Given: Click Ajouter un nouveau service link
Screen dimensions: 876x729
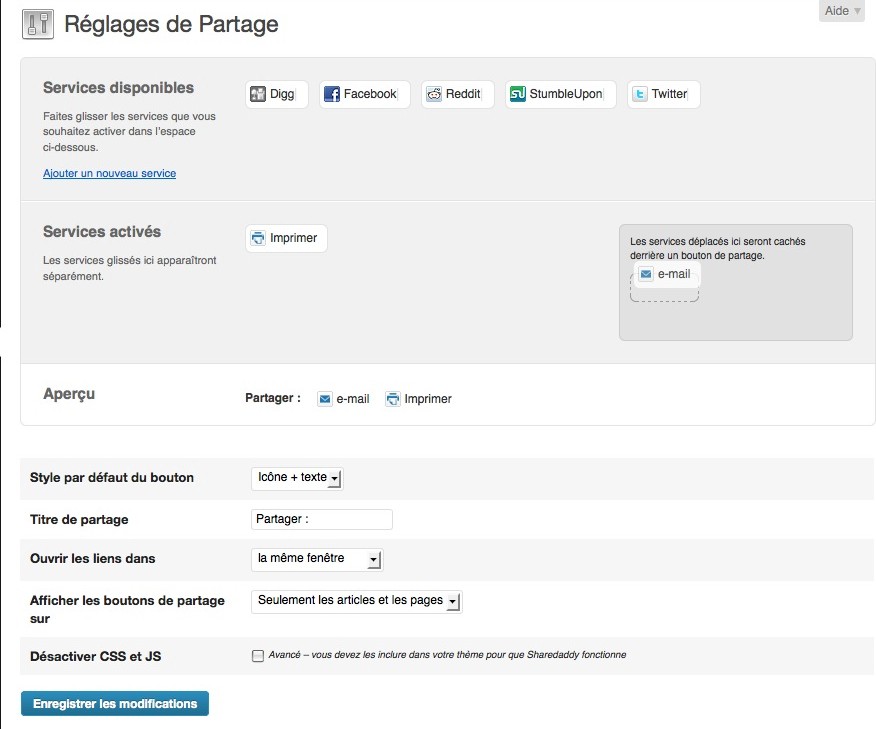Looking at the screenshot, I should [x=109, y=173].
